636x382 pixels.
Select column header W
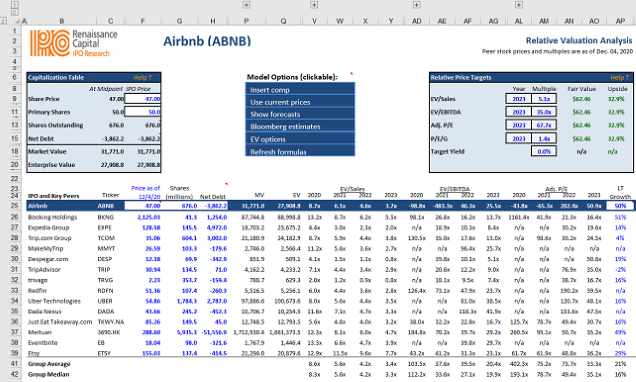tap(340, 21)
